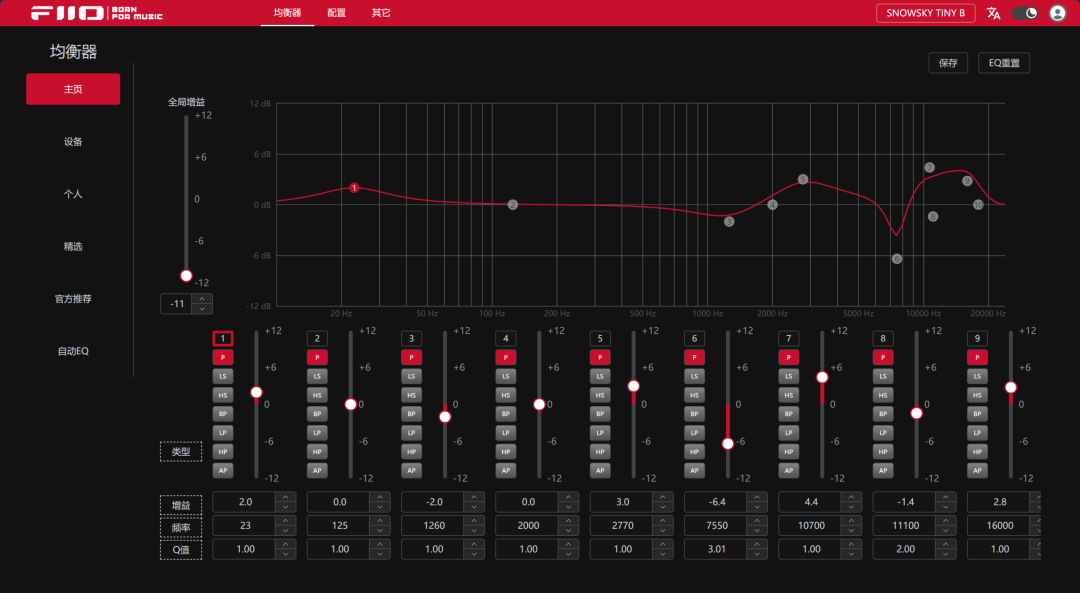Switch to the 配置 tab
Image resolution: width=1080 pixels, height=593 pixels.
click(x=336, y=13)
